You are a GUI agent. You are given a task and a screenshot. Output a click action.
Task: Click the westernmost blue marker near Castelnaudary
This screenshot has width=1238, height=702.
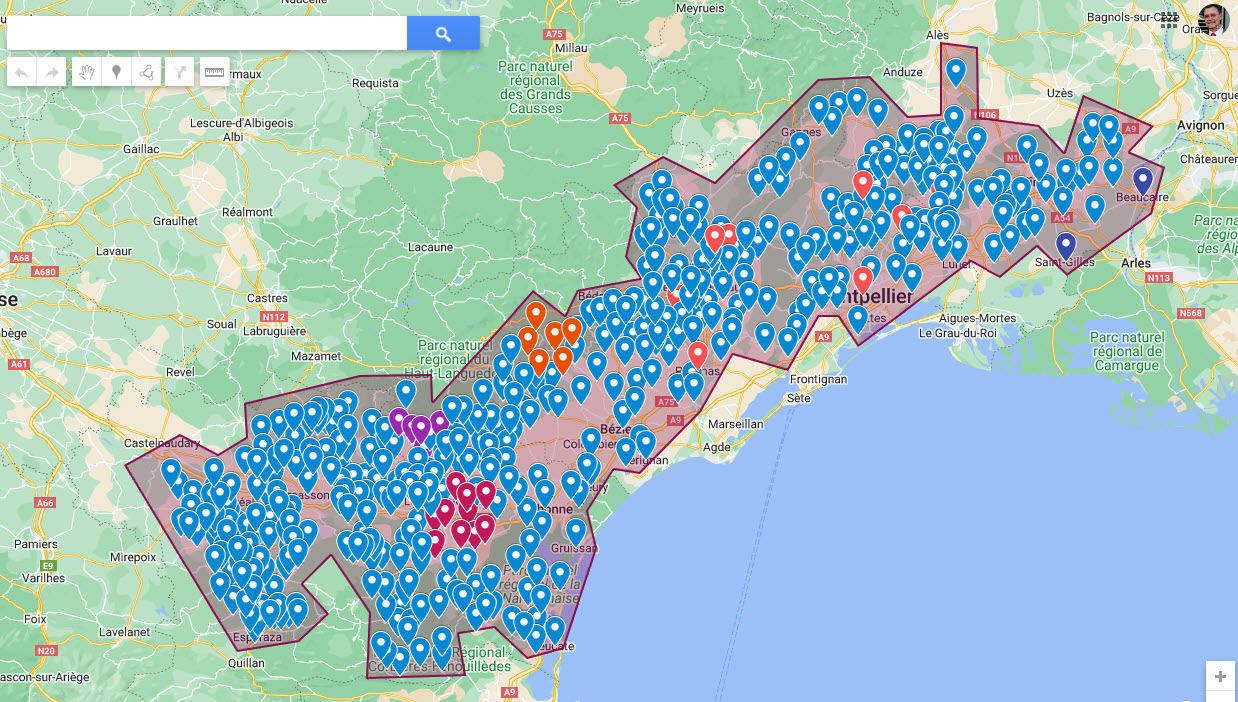click(171, 471)
